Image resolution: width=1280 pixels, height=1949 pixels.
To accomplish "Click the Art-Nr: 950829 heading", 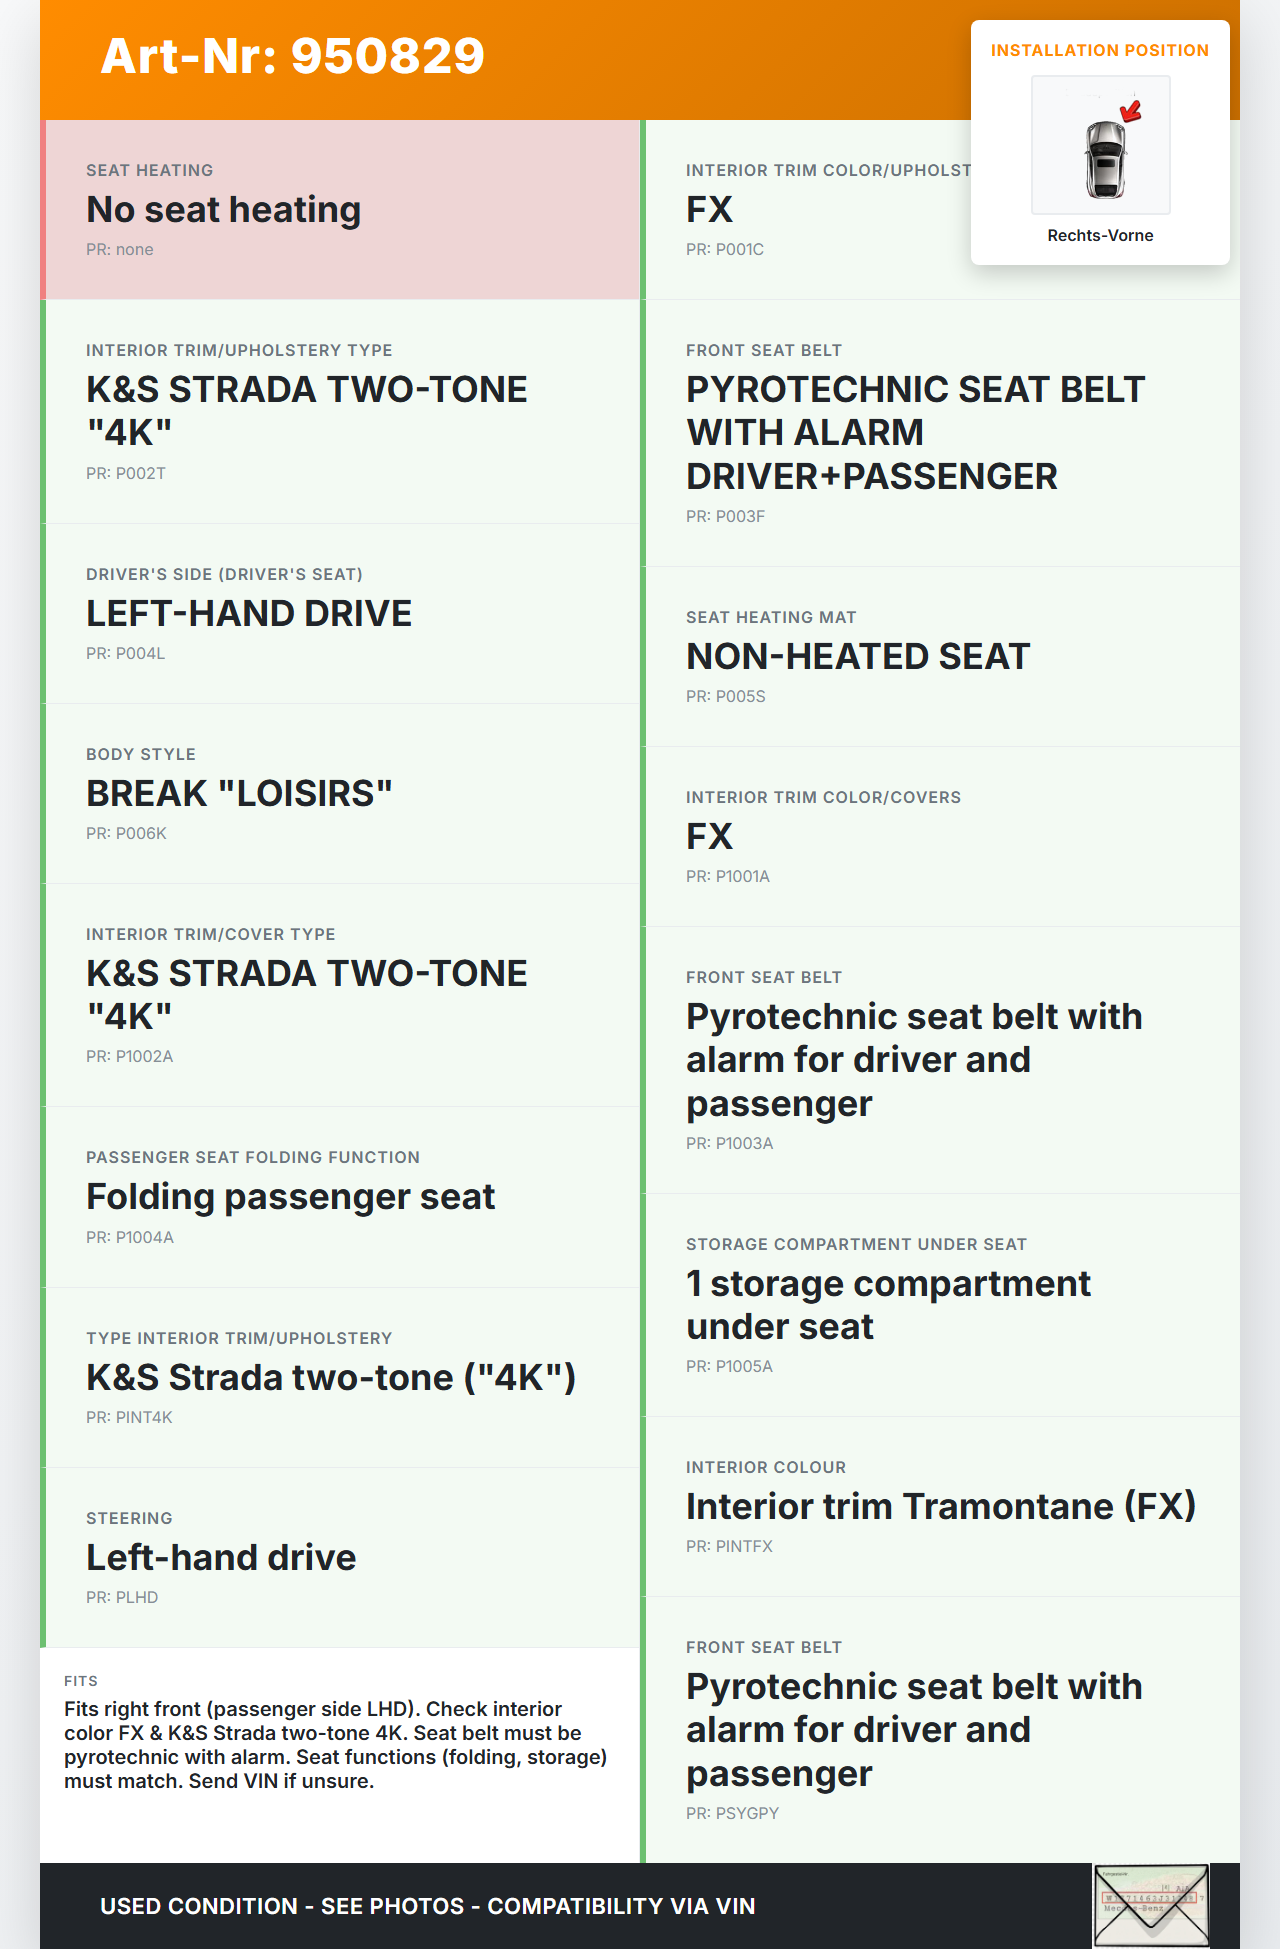I will 292,56.
